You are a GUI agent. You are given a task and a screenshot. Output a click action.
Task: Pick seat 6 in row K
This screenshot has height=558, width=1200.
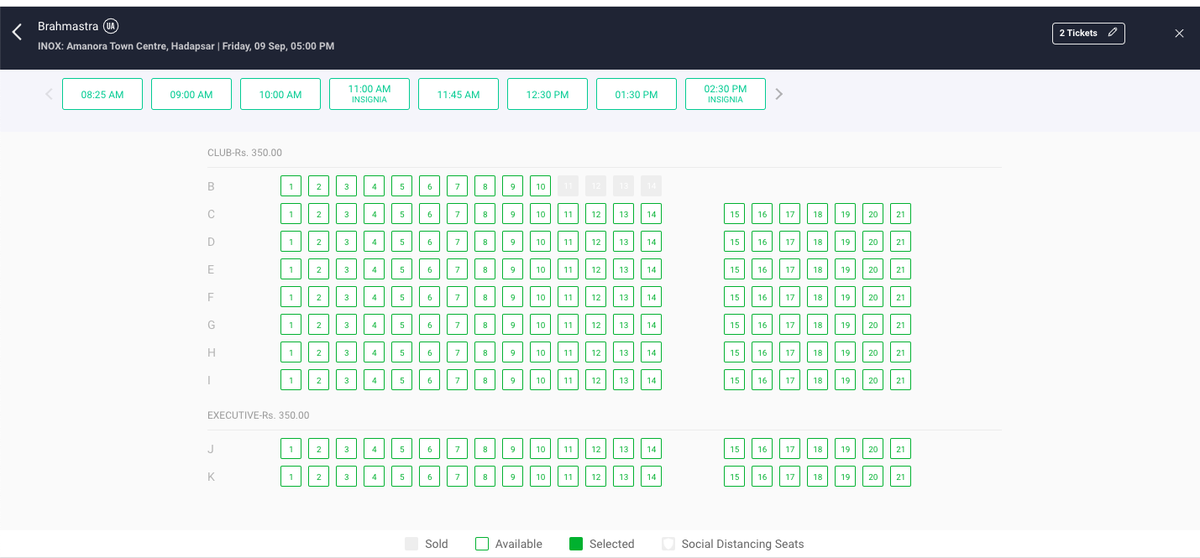[429, 477]
